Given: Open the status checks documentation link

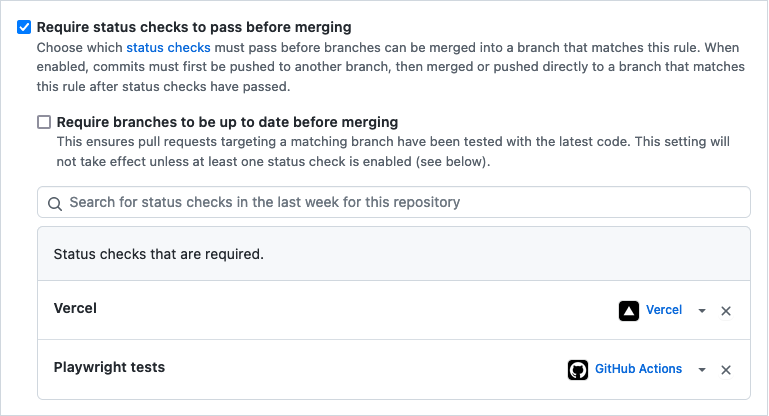Looking at the screenshot, I should (x=168, y=47).
